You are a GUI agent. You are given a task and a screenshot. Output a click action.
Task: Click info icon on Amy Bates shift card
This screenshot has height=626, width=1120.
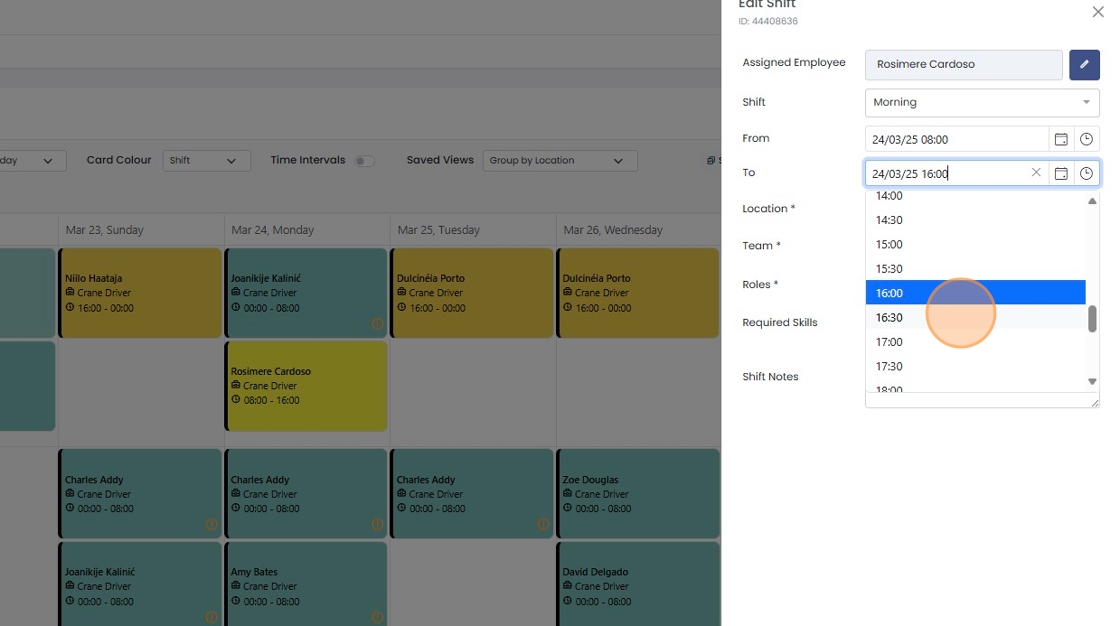coord(376,617)
